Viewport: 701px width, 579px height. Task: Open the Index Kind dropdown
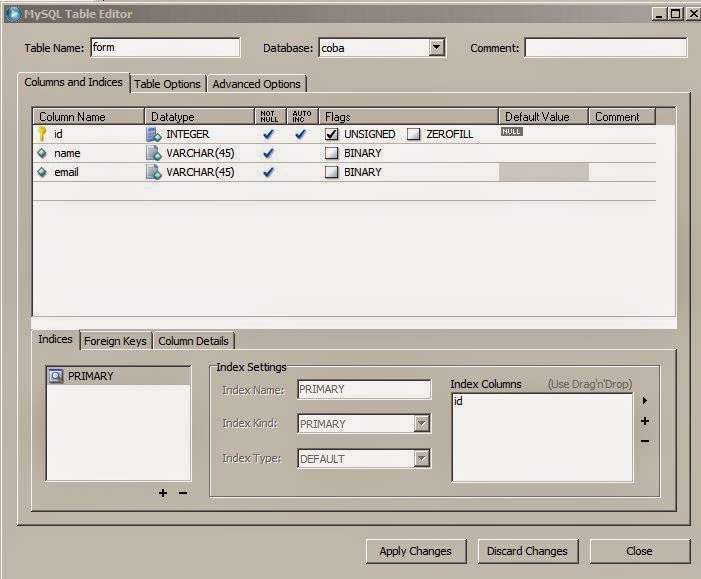(422, 423)
